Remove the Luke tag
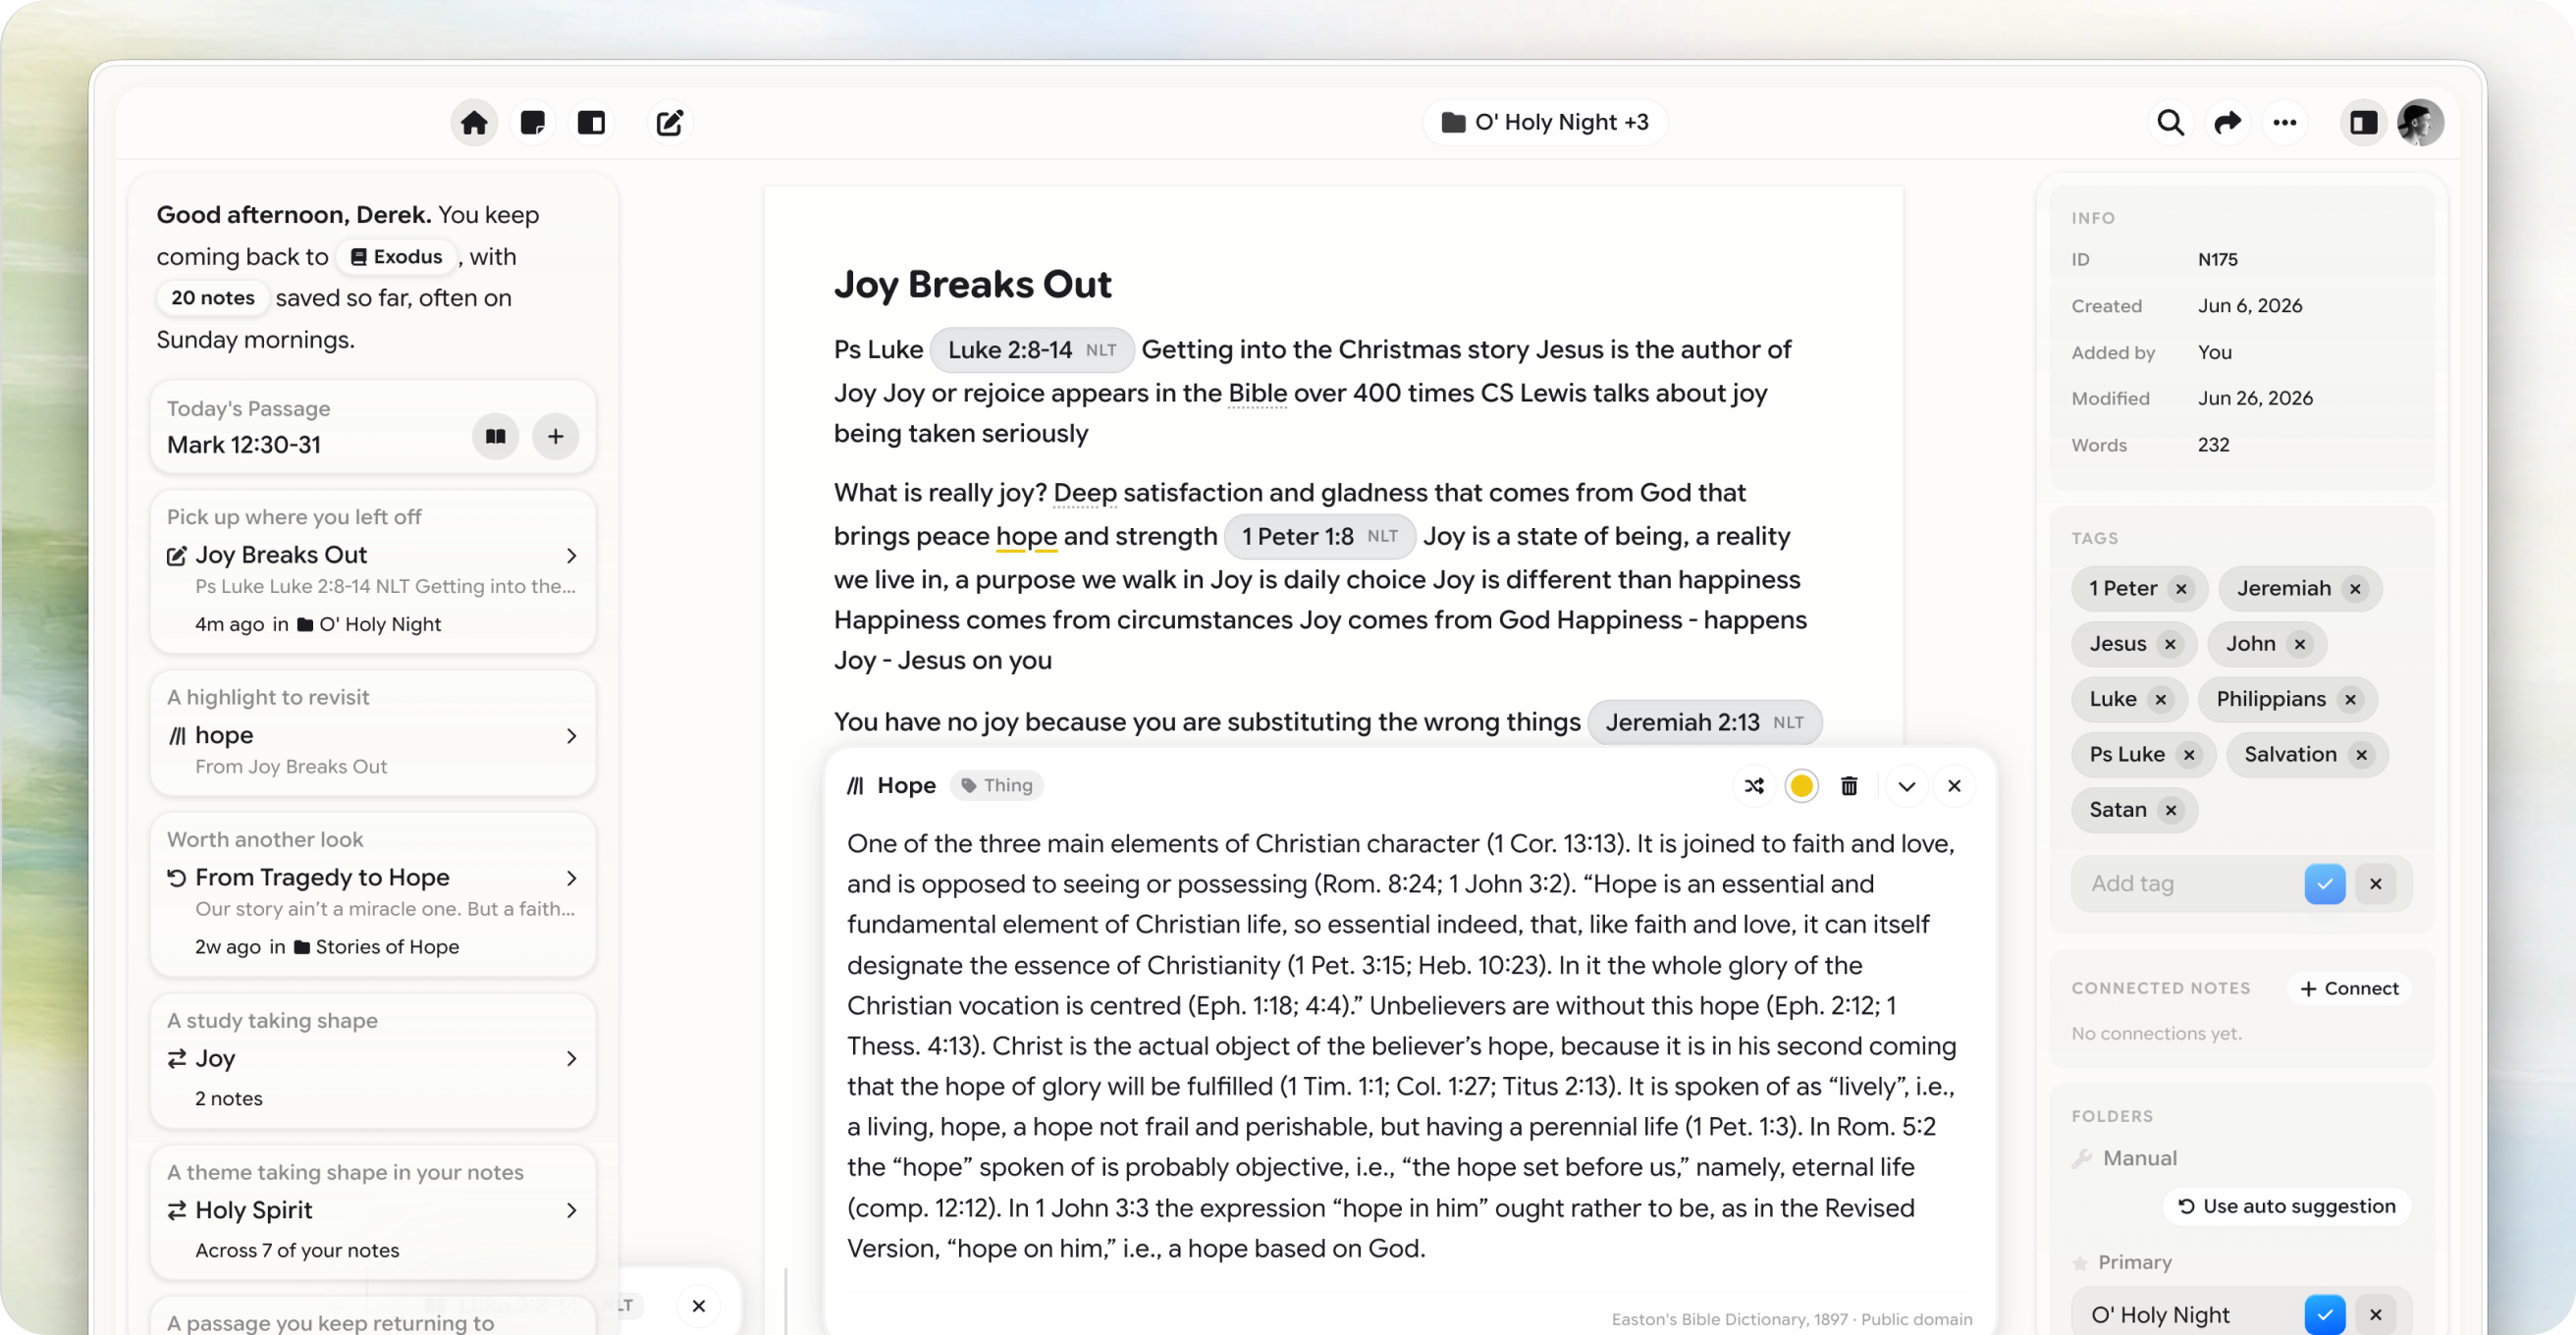Image resolution: width=2576 pixels, height=1335 pixels. (x=2161, y=700)
